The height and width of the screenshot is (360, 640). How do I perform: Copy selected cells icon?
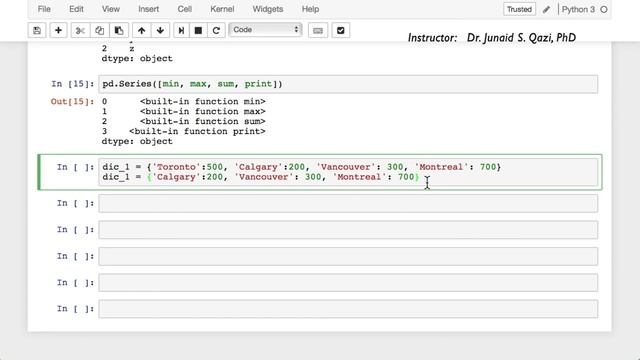point(99,30)
